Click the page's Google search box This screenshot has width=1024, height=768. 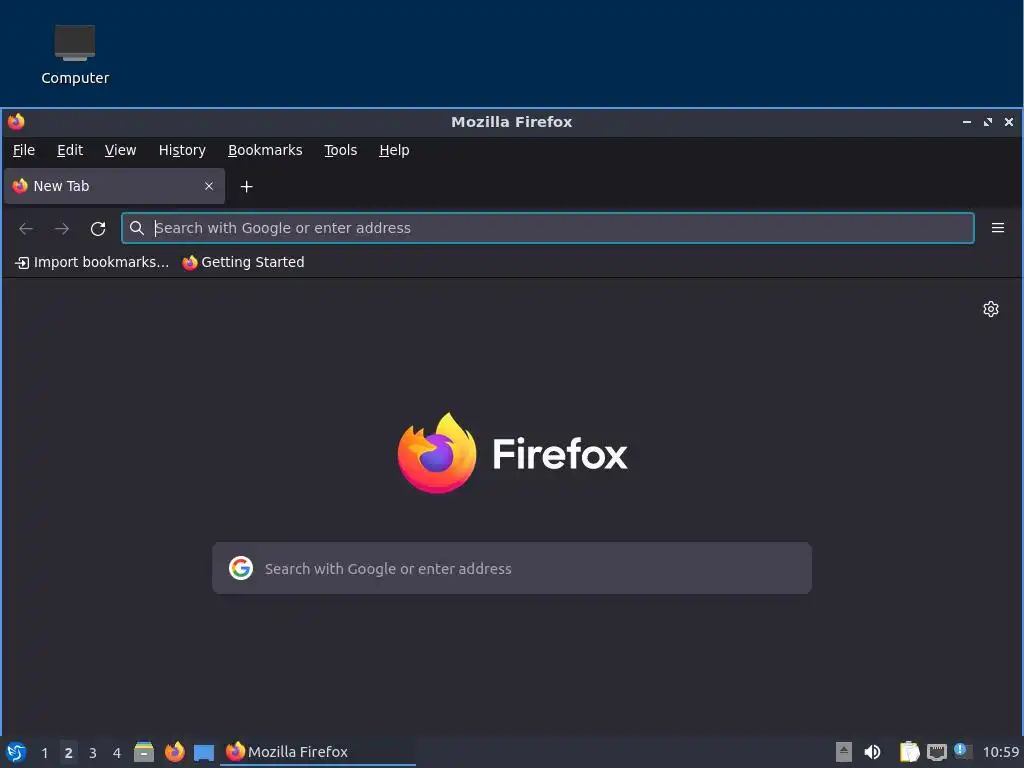coord(512,568)
